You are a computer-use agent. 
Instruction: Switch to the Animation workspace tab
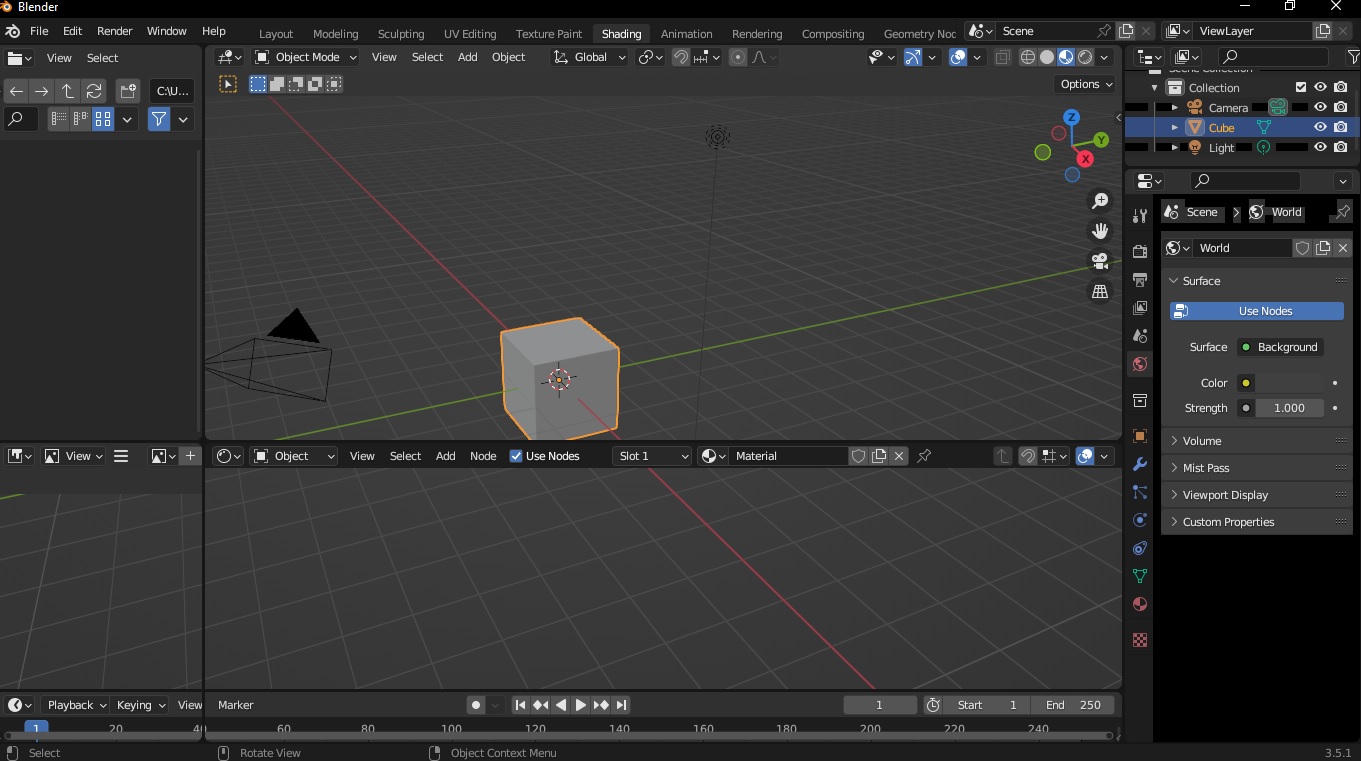(686, 33)
